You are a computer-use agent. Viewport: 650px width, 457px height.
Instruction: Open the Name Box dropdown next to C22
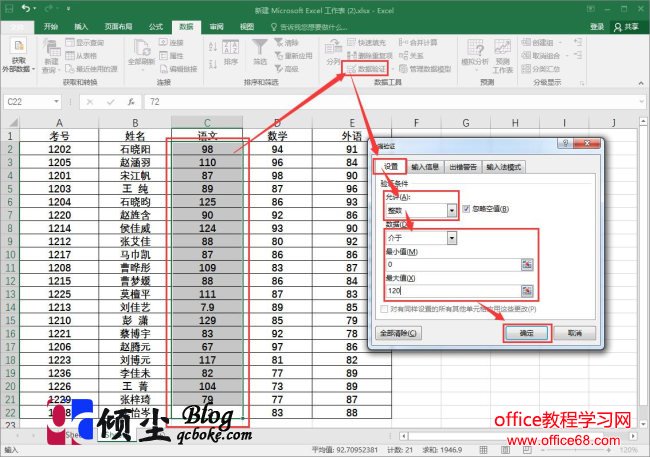coord(56,102)
